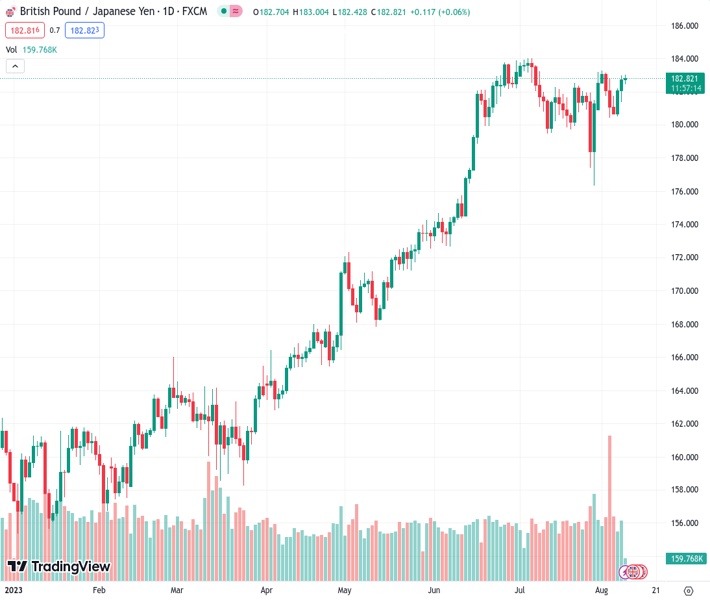Click the current price label 182.821 on the axis

[x=684, y=78]
